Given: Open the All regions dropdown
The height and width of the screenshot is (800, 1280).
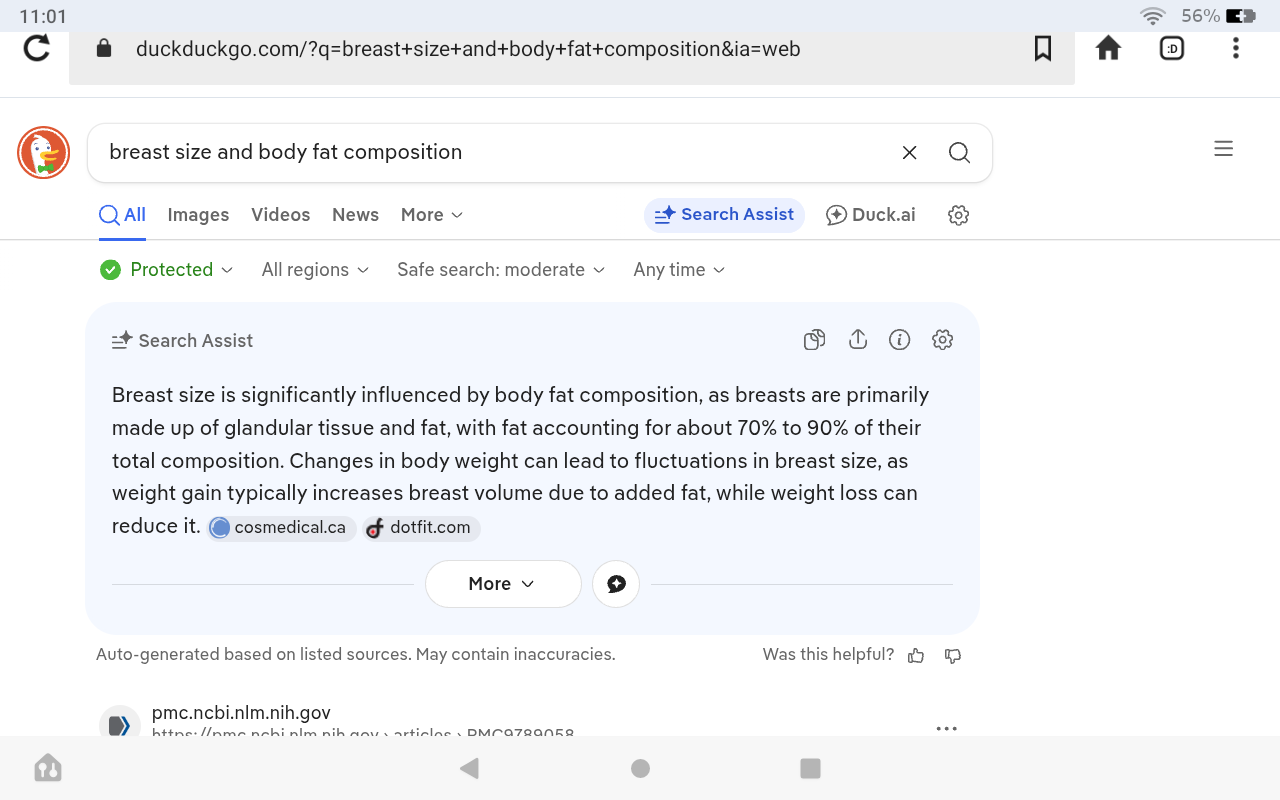Looking at the screenshot, I should click(x=315, y=270).
